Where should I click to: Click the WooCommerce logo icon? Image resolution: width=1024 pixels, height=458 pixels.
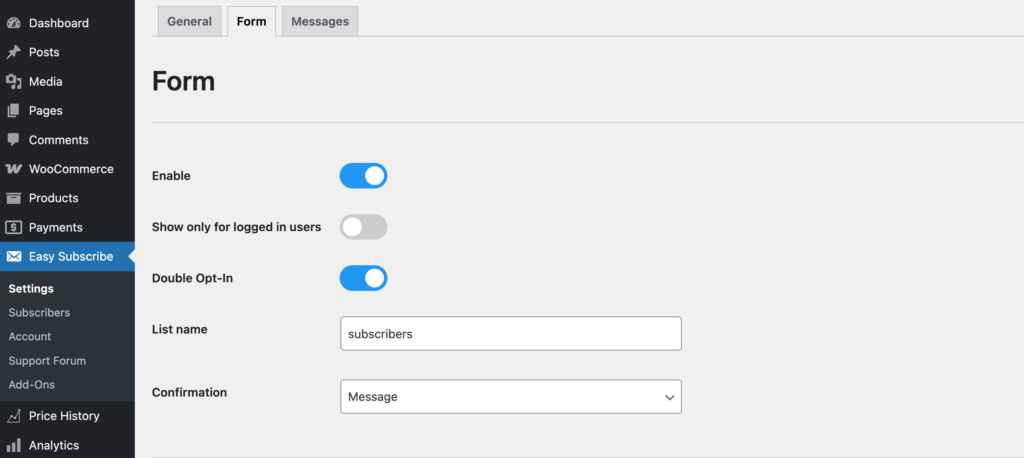coord(14,169)
